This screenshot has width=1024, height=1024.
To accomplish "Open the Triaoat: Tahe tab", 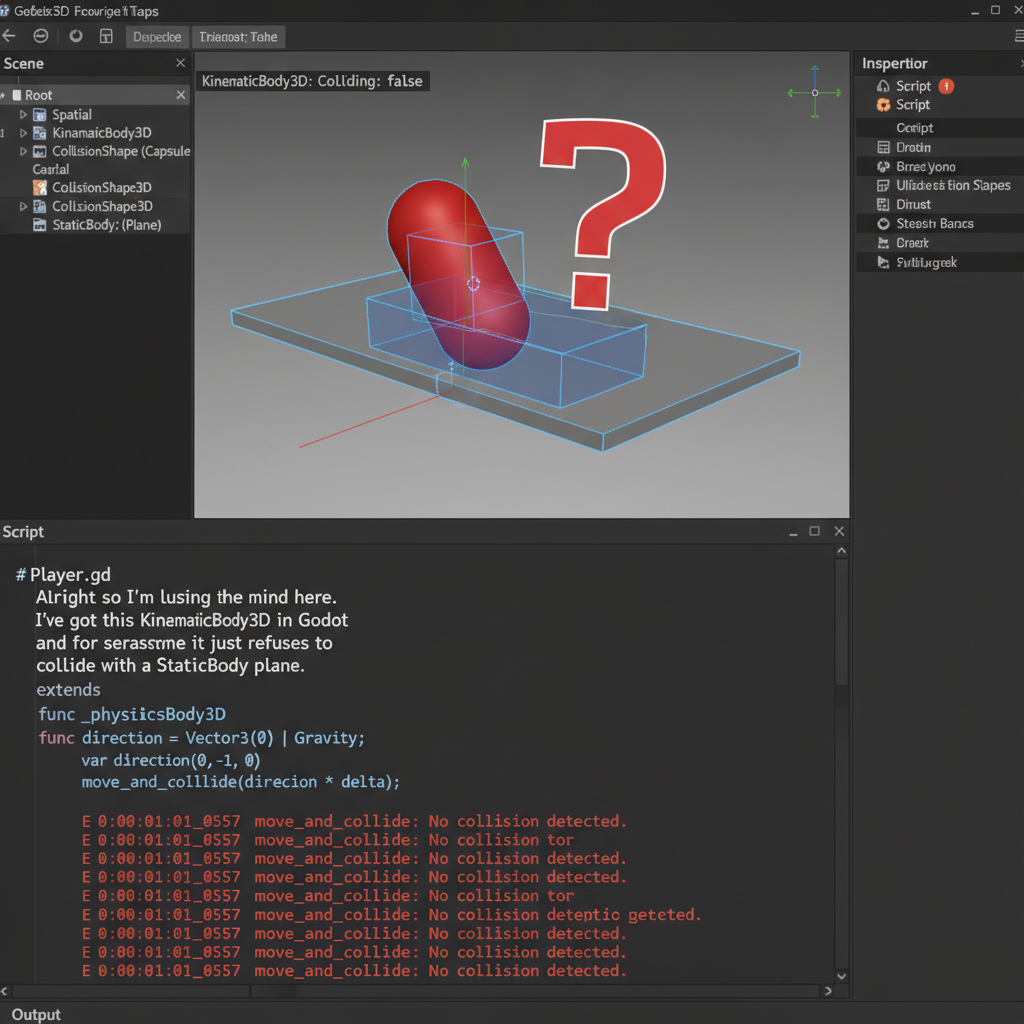I will coord(238,37).
